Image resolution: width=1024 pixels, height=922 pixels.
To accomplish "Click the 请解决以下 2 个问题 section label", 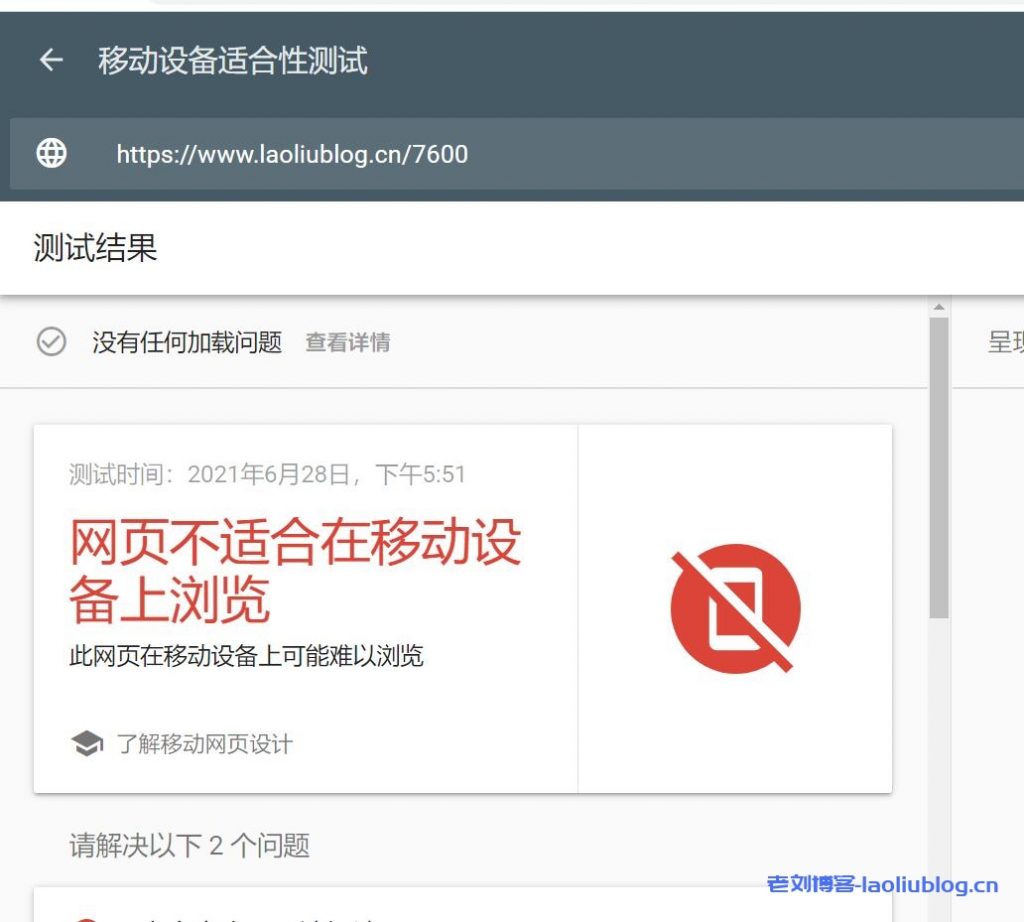I will tap(189, 845).
